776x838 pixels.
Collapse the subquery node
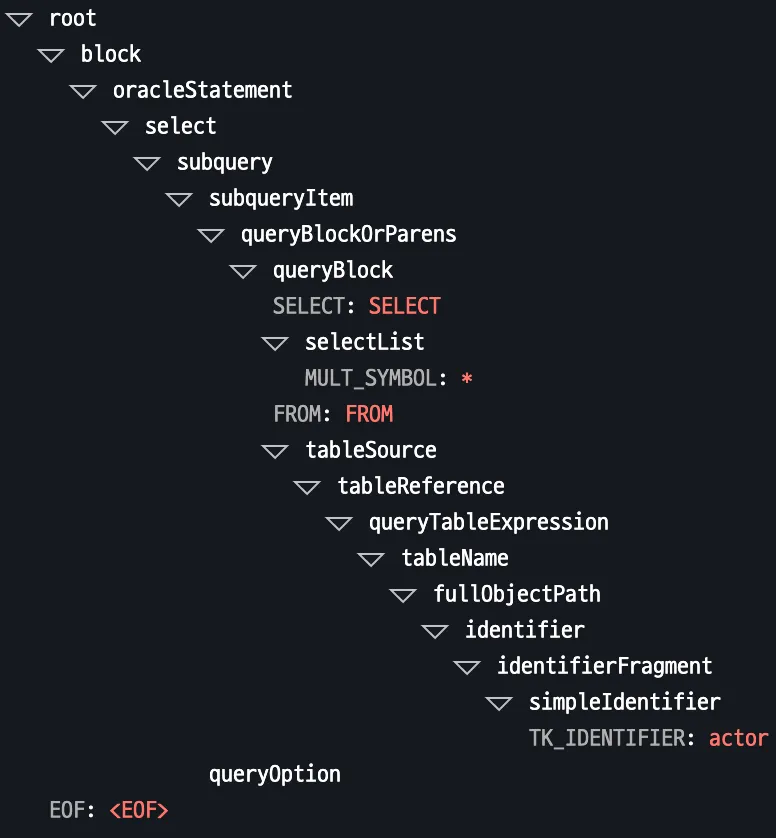pyautogui.click(x=147, y=162)
